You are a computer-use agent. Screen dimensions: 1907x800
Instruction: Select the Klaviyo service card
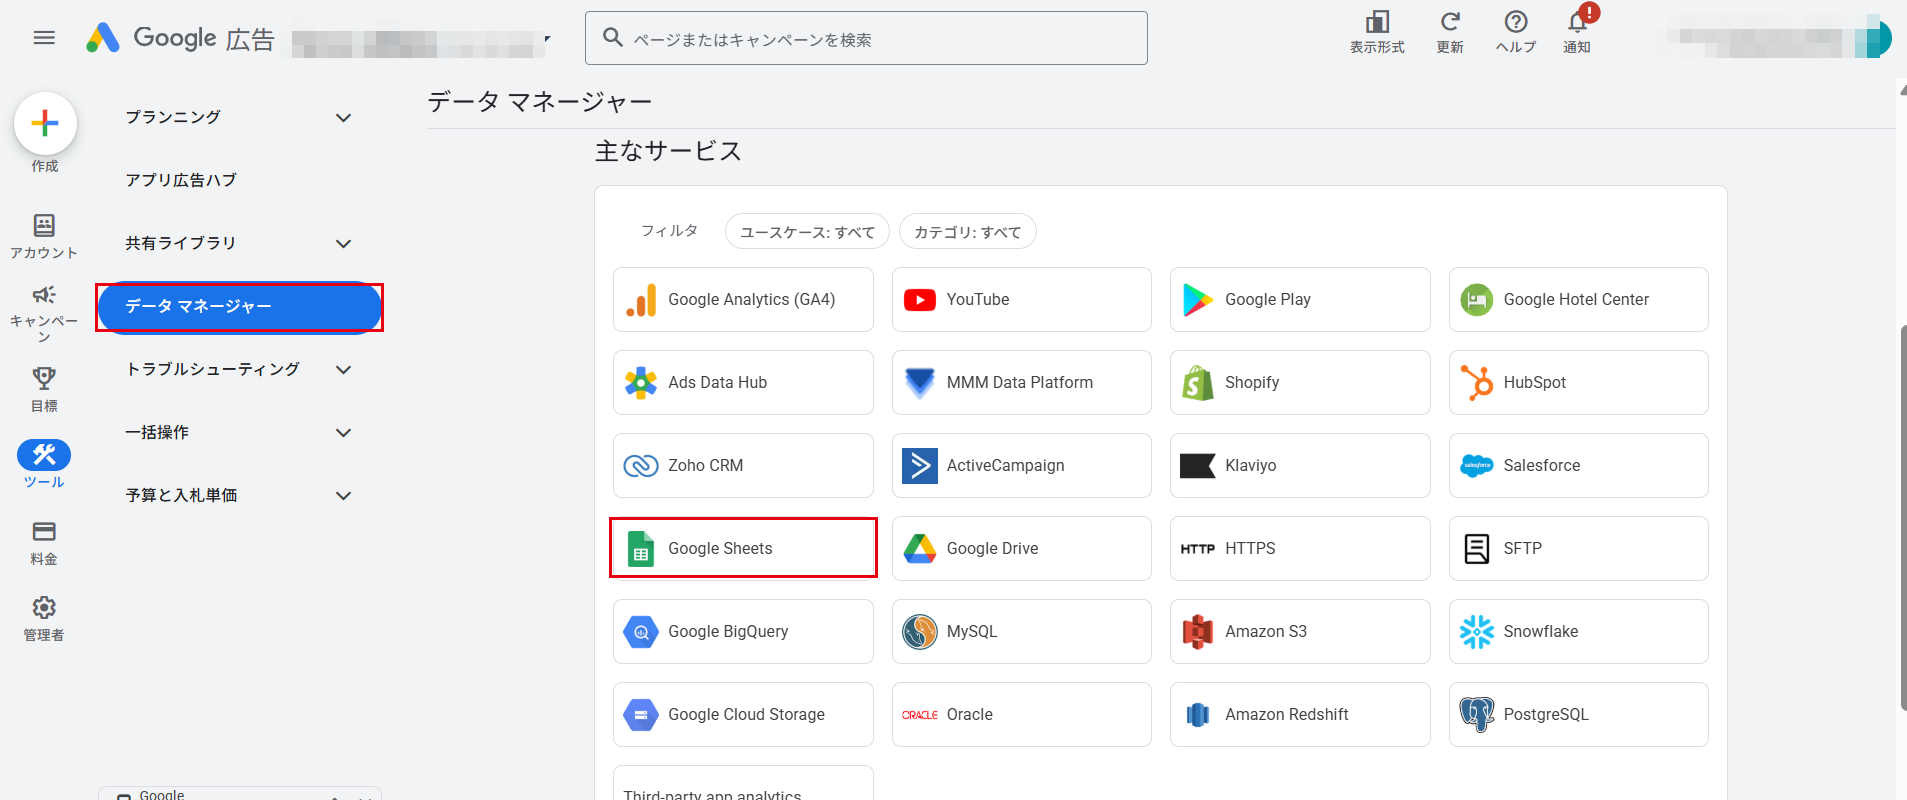pyautogui.click(x=1300, y=466)
